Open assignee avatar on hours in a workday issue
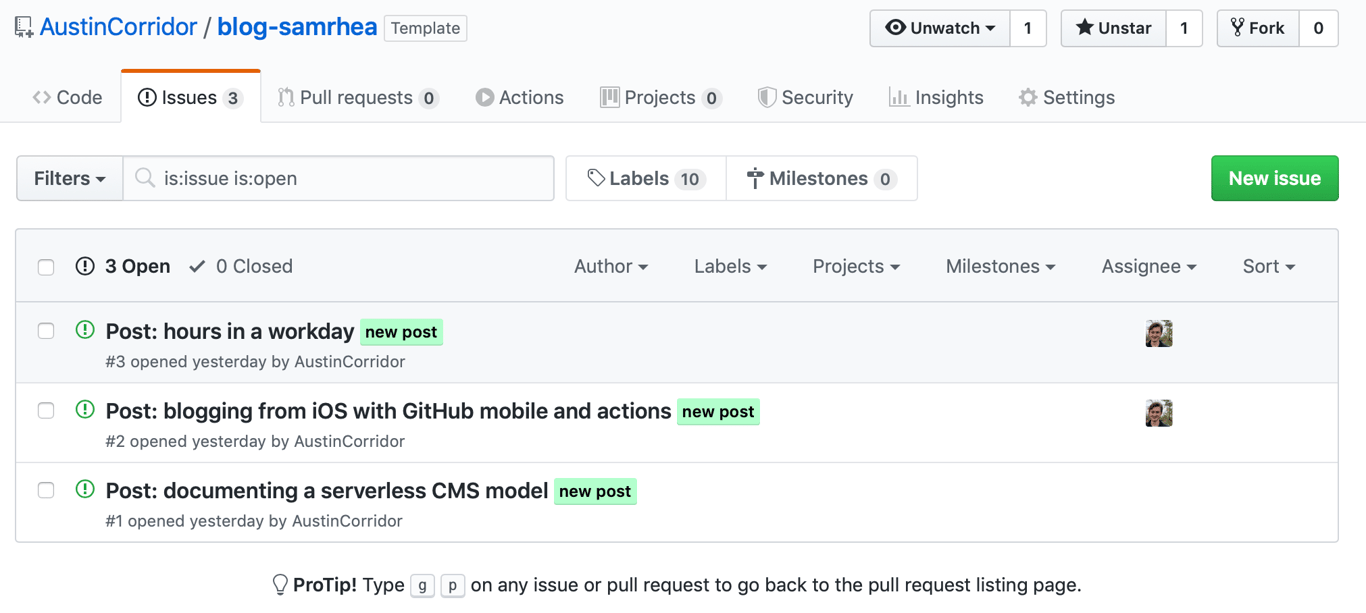 click(1159, 333)
